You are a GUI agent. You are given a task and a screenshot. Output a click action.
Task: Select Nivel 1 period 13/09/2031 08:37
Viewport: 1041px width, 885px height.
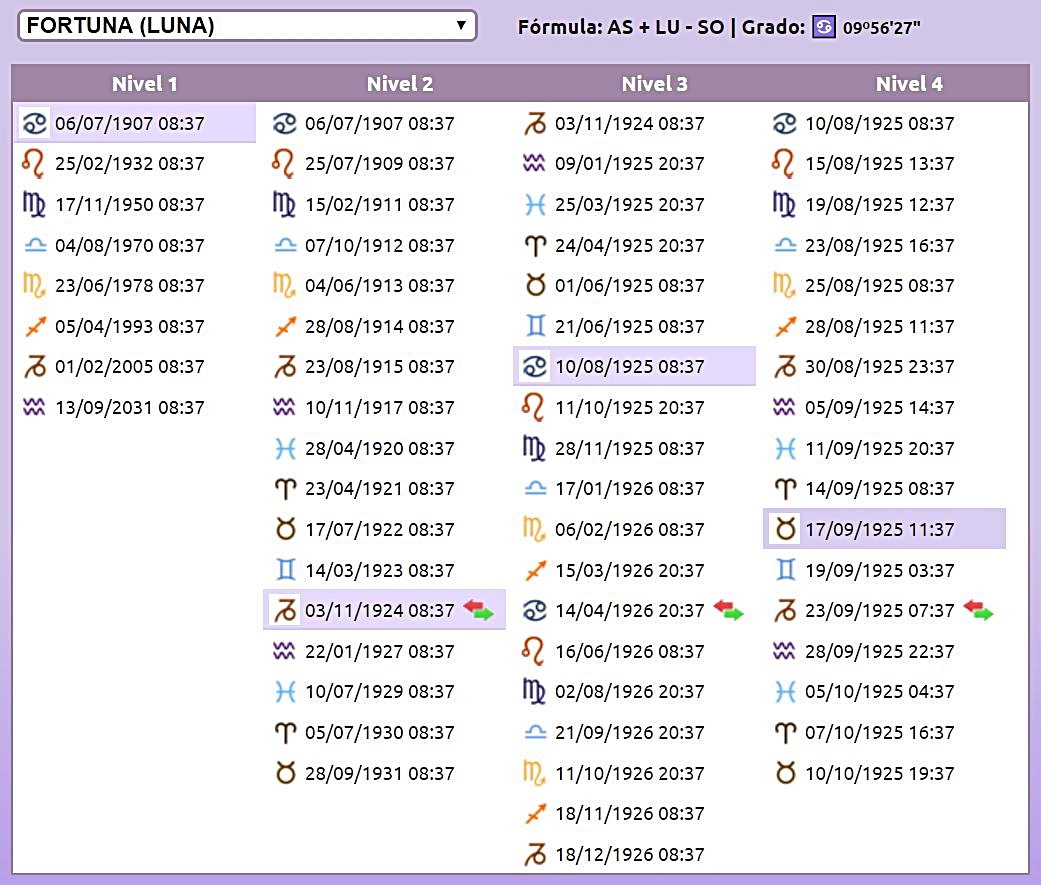[x=129, y=408]
